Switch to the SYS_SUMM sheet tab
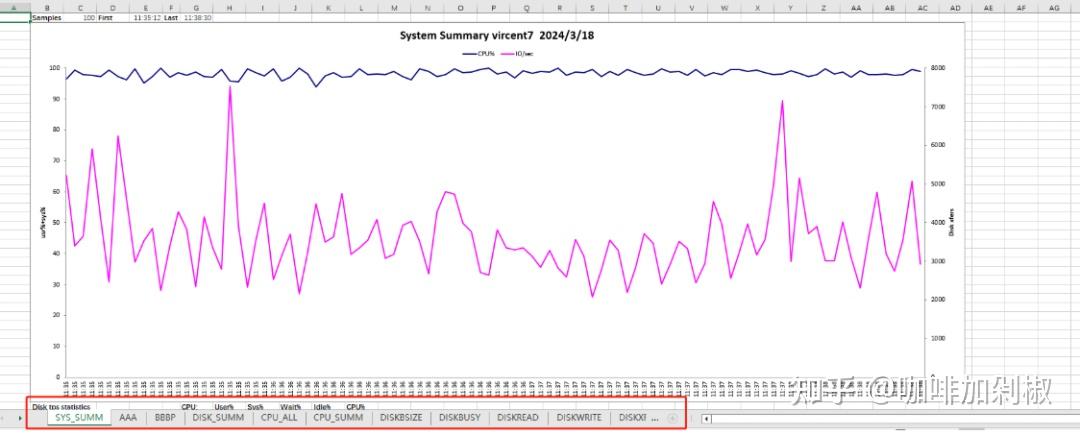This screenshot has width=1080, height=435. pyautogui.click(x=79, y=417)
